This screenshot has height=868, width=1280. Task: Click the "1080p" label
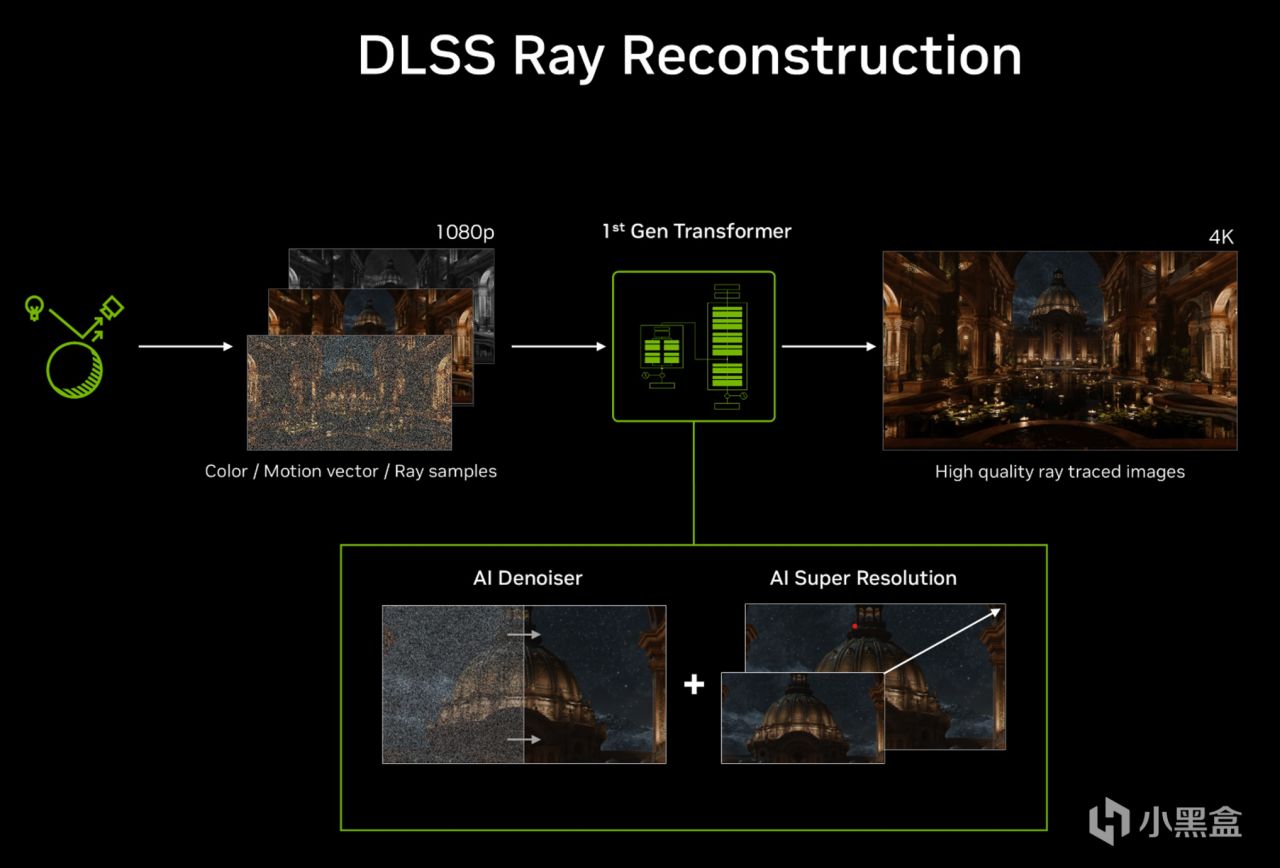[464, 232]
